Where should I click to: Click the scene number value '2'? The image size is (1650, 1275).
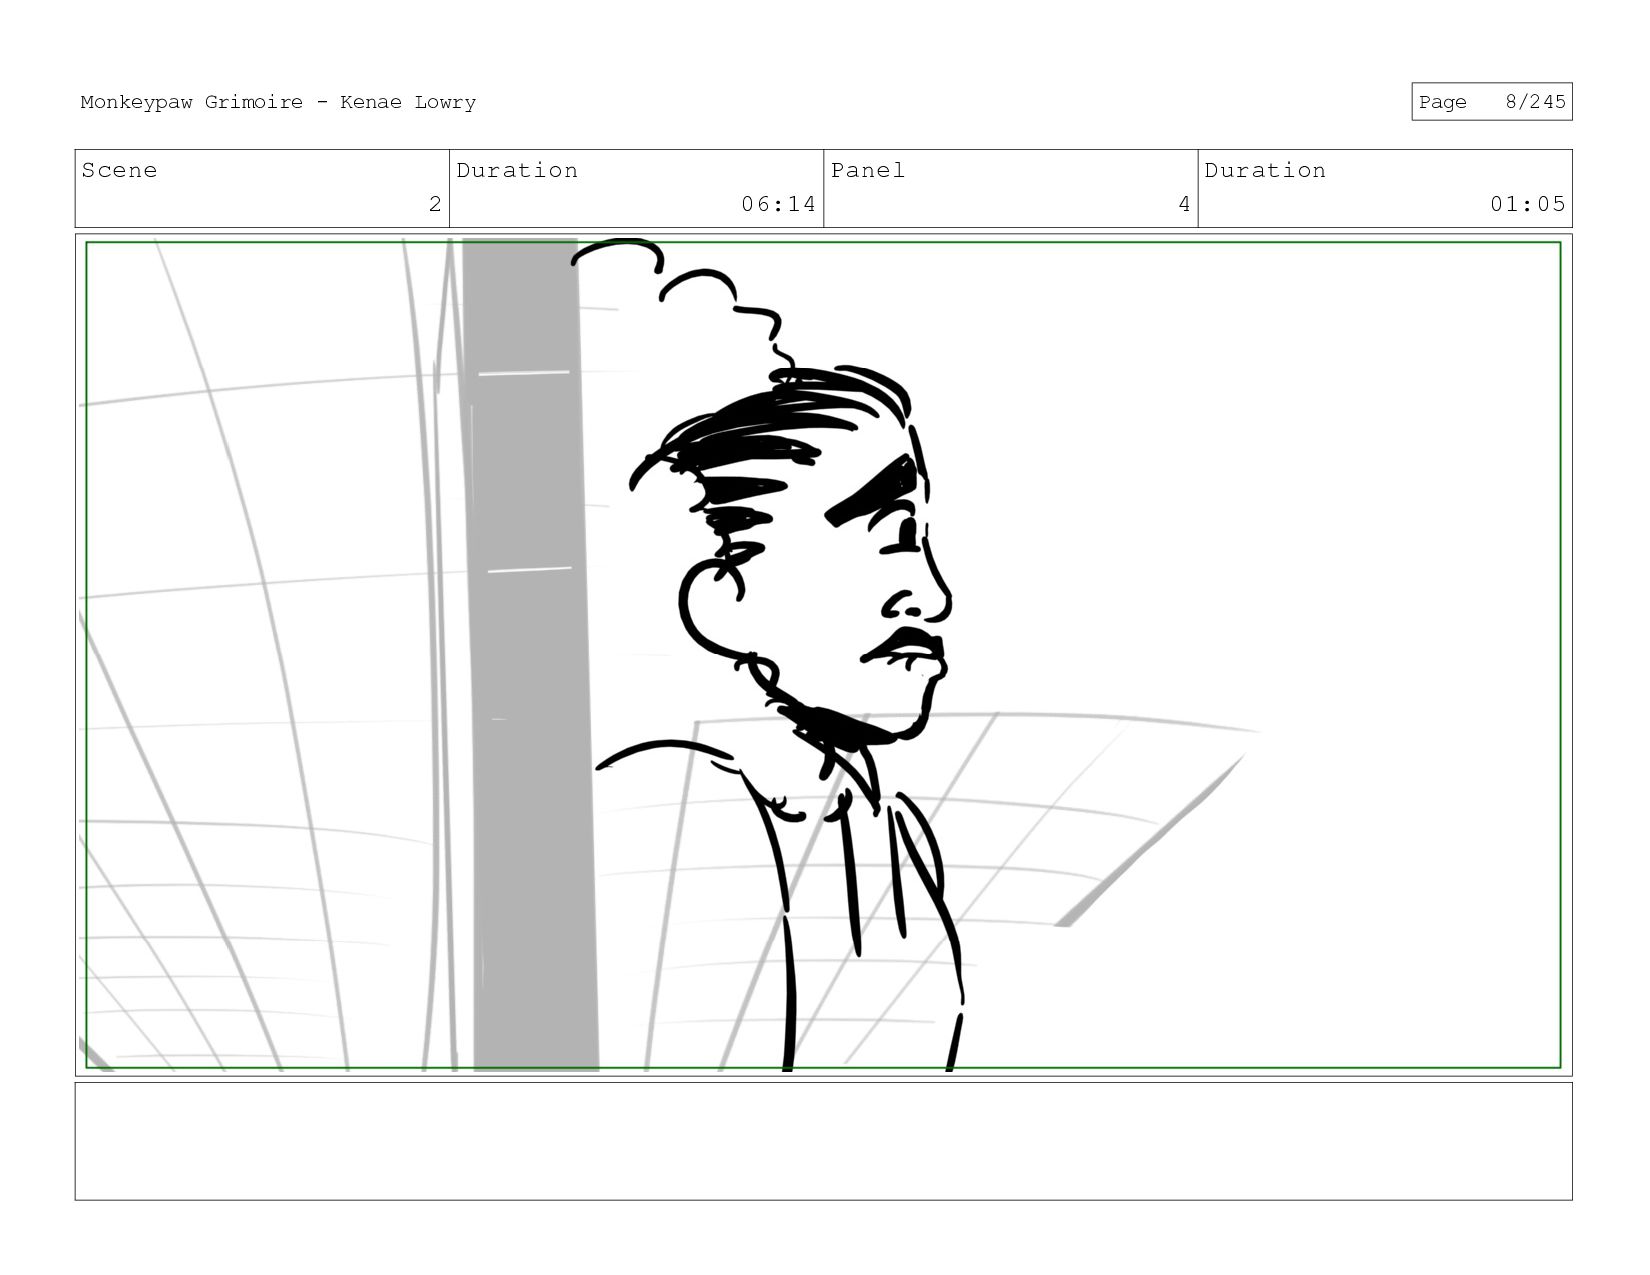435,204
